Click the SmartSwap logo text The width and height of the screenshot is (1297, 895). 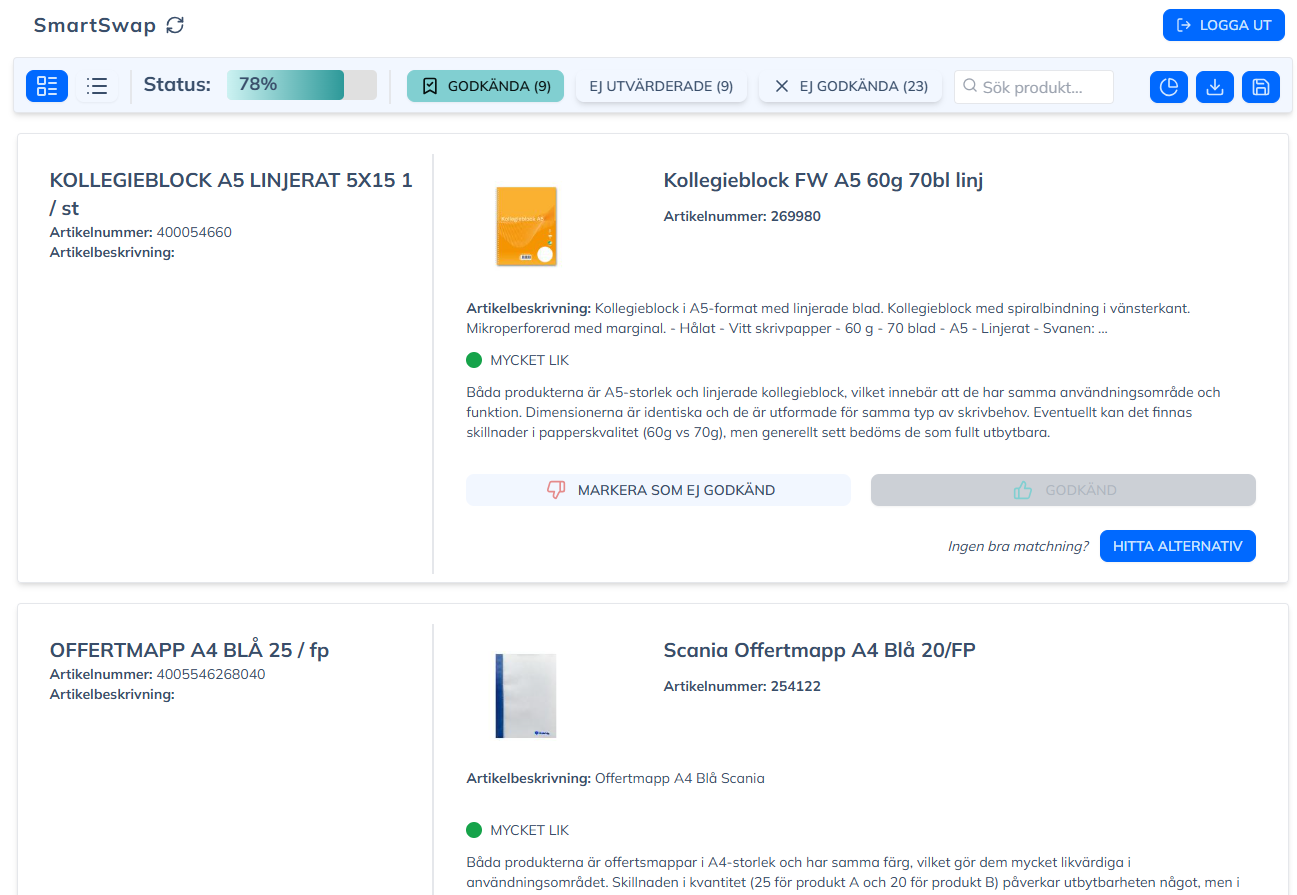pos(95,26)
